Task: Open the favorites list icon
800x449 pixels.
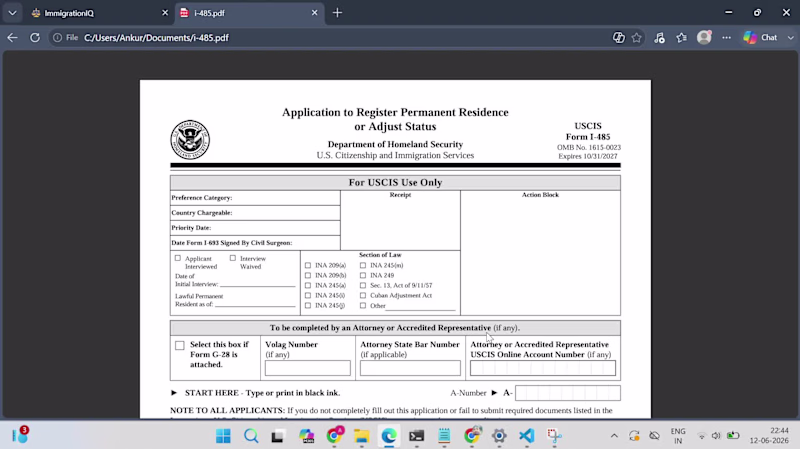Action: (x=682, y=38)
